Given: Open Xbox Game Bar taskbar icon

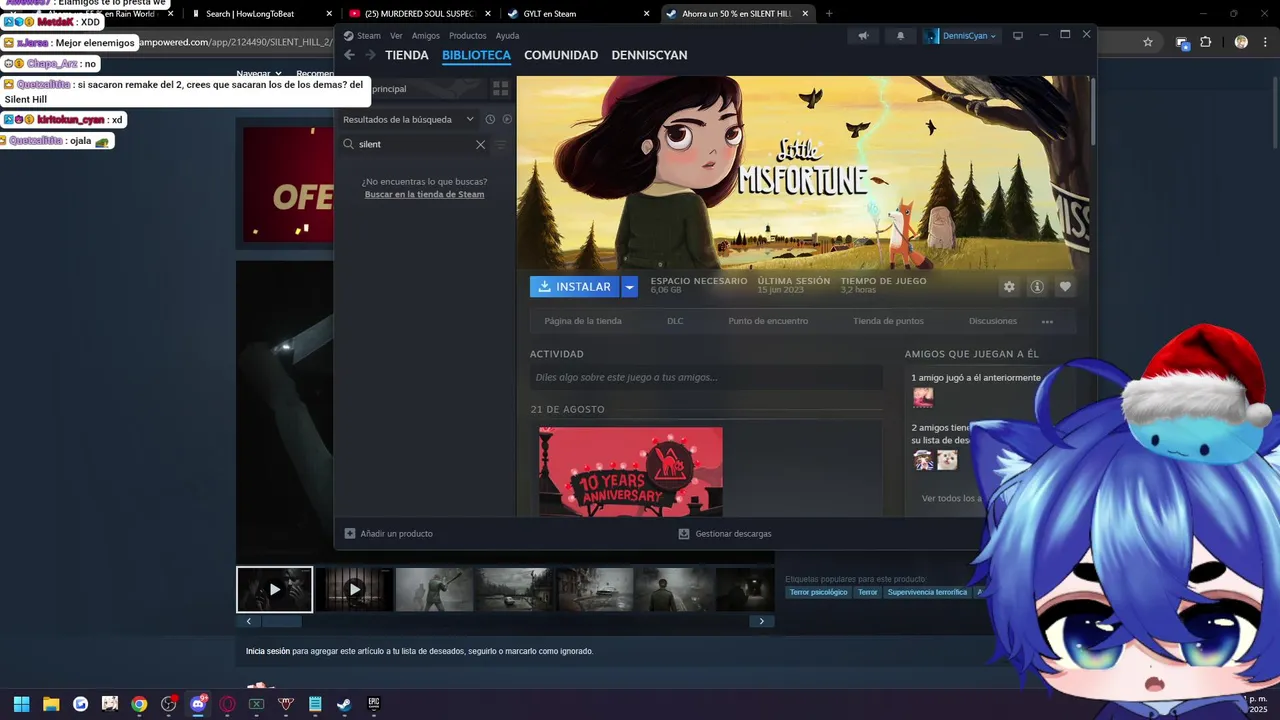Looking at the screenshot, I should (x=256, y=704).
